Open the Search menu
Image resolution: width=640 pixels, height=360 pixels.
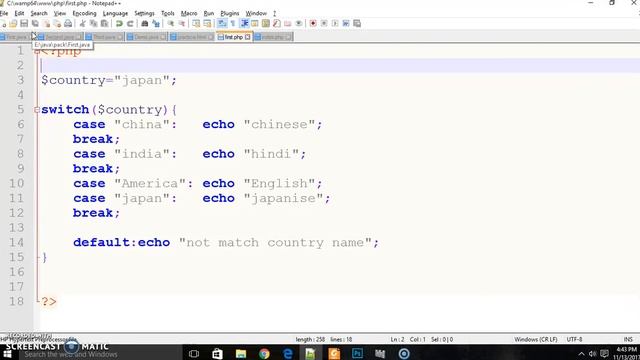39,13
